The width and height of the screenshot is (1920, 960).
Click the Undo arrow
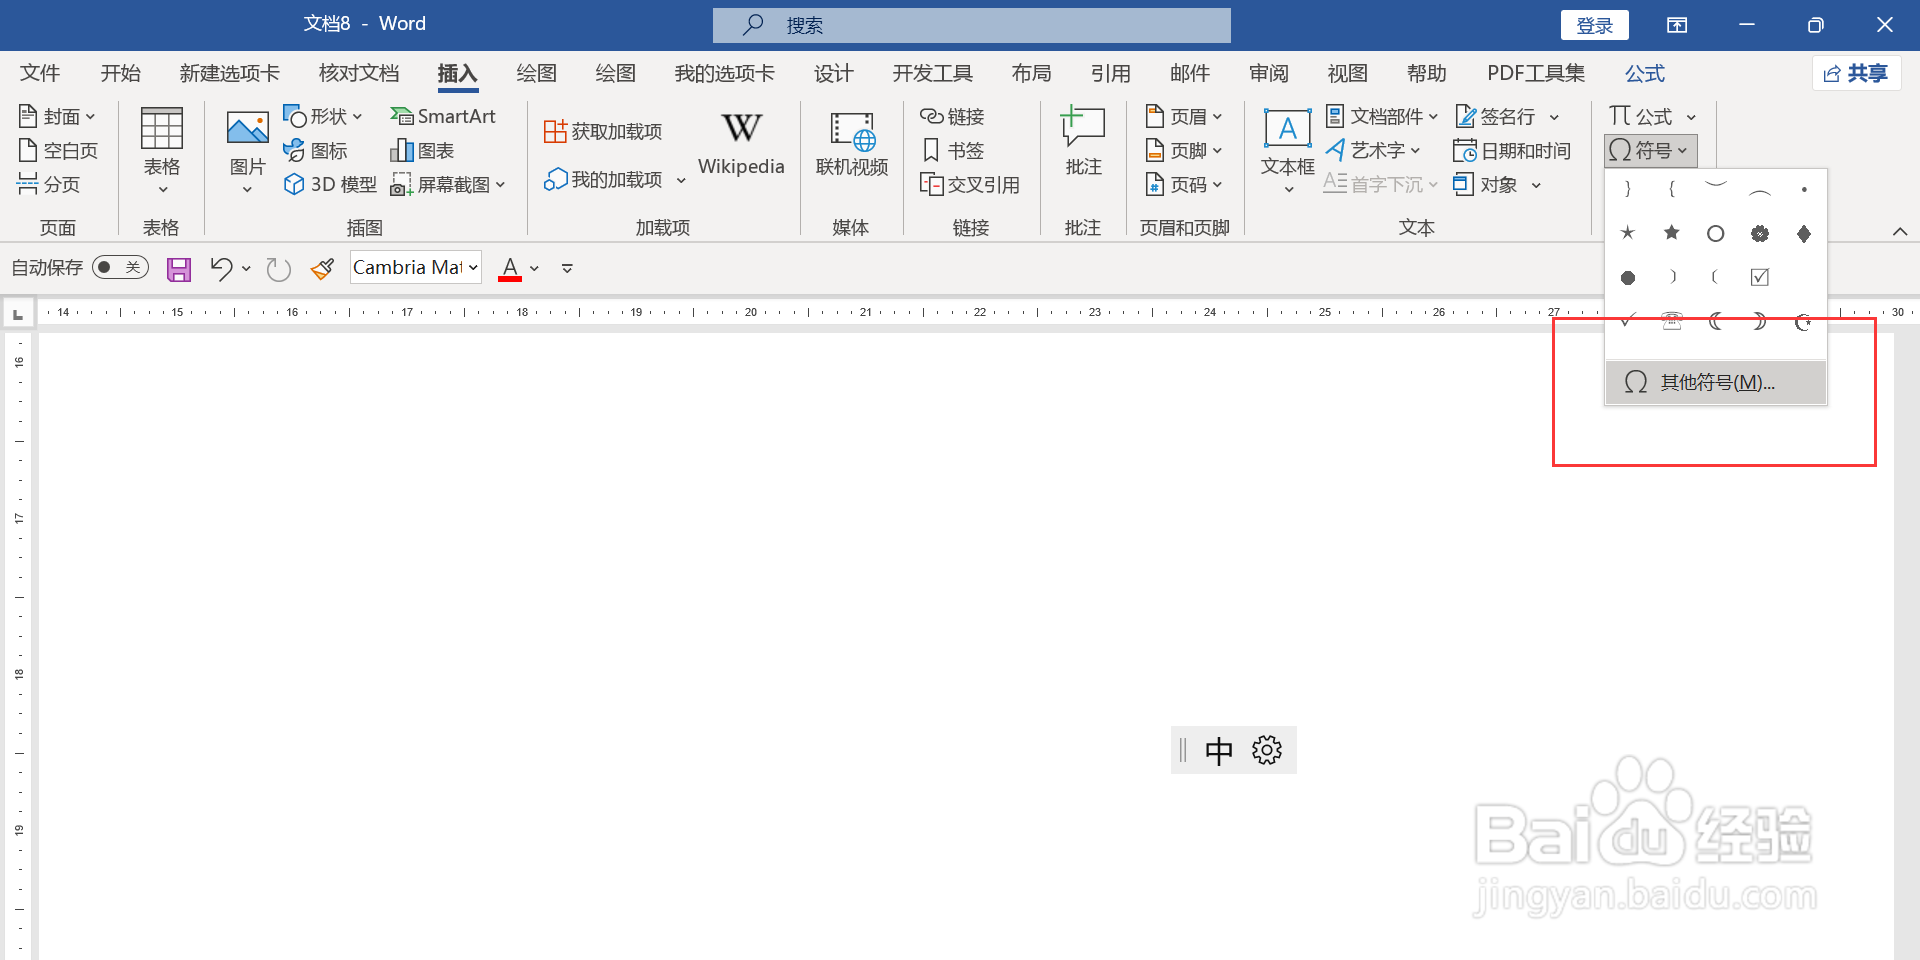221,268
